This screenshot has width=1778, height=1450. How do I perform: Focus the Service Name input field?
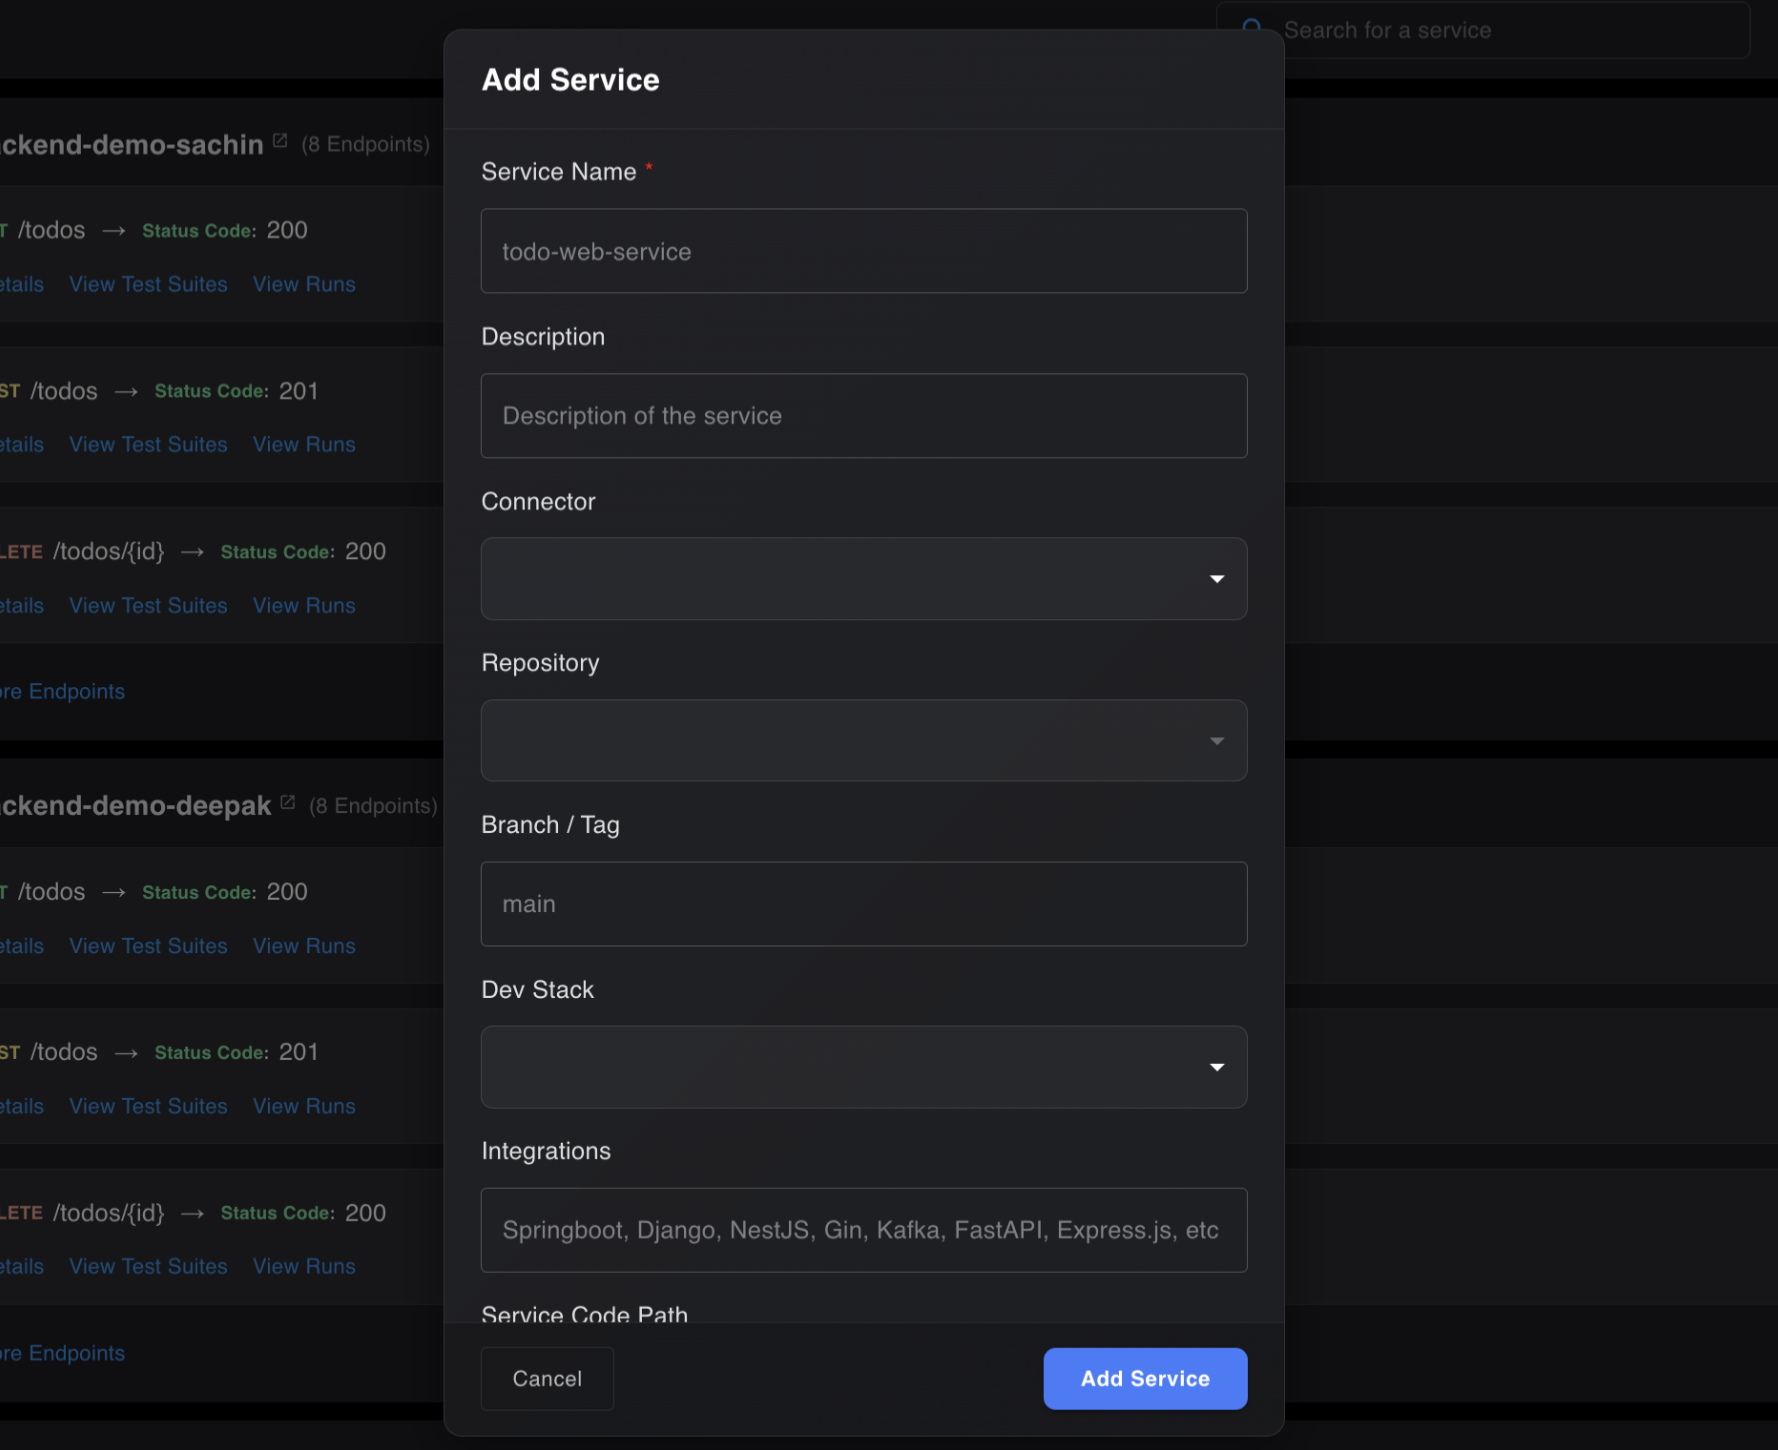pos(863,251)
